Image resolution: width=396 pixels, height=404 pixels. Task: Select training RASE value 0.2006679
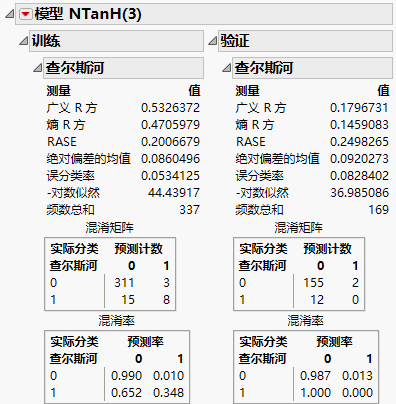[x=170, y=142]
